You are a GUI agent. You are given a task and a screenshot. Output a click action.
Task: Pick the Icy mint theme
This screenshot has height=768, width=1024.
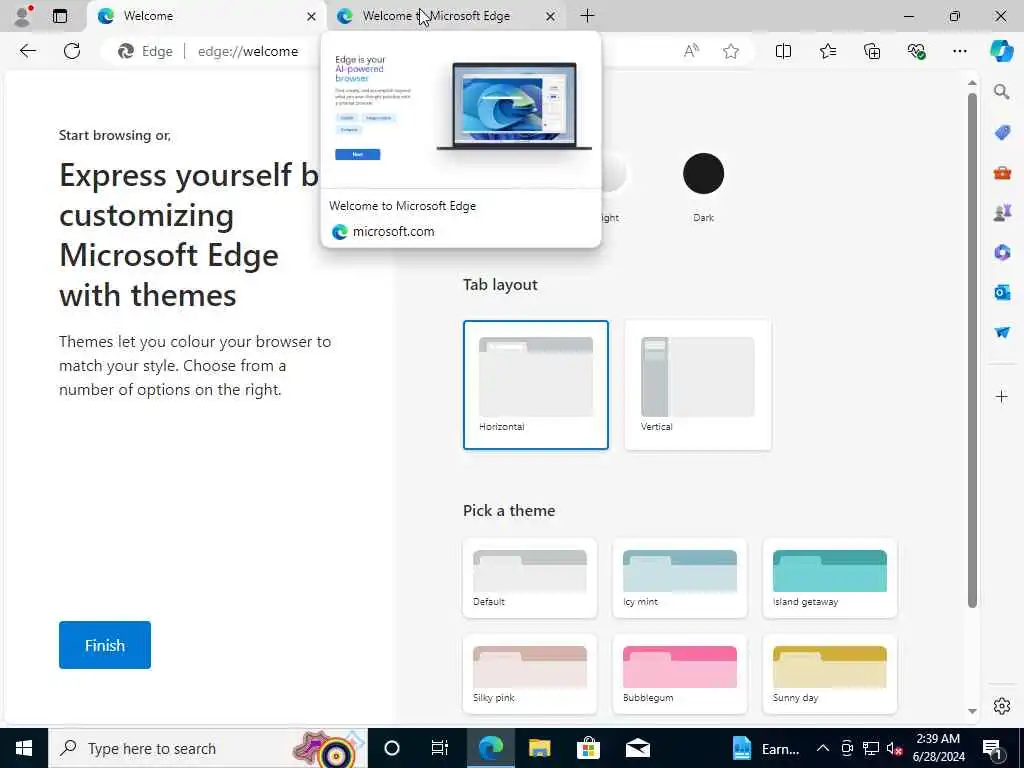click(680, 578)
